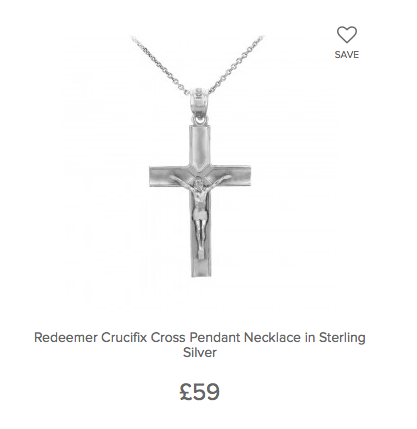This screenshot has height=429, width=417.
Task: Click the necklace chain on the left side
Action: 161,65
